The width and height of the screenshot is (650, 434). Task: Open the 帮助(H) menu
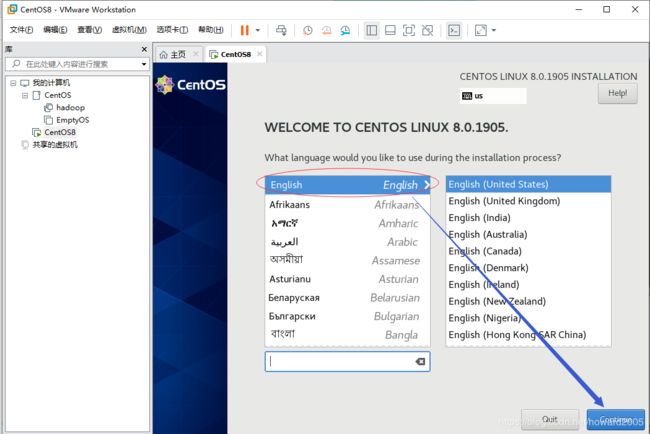pos(211,30)
